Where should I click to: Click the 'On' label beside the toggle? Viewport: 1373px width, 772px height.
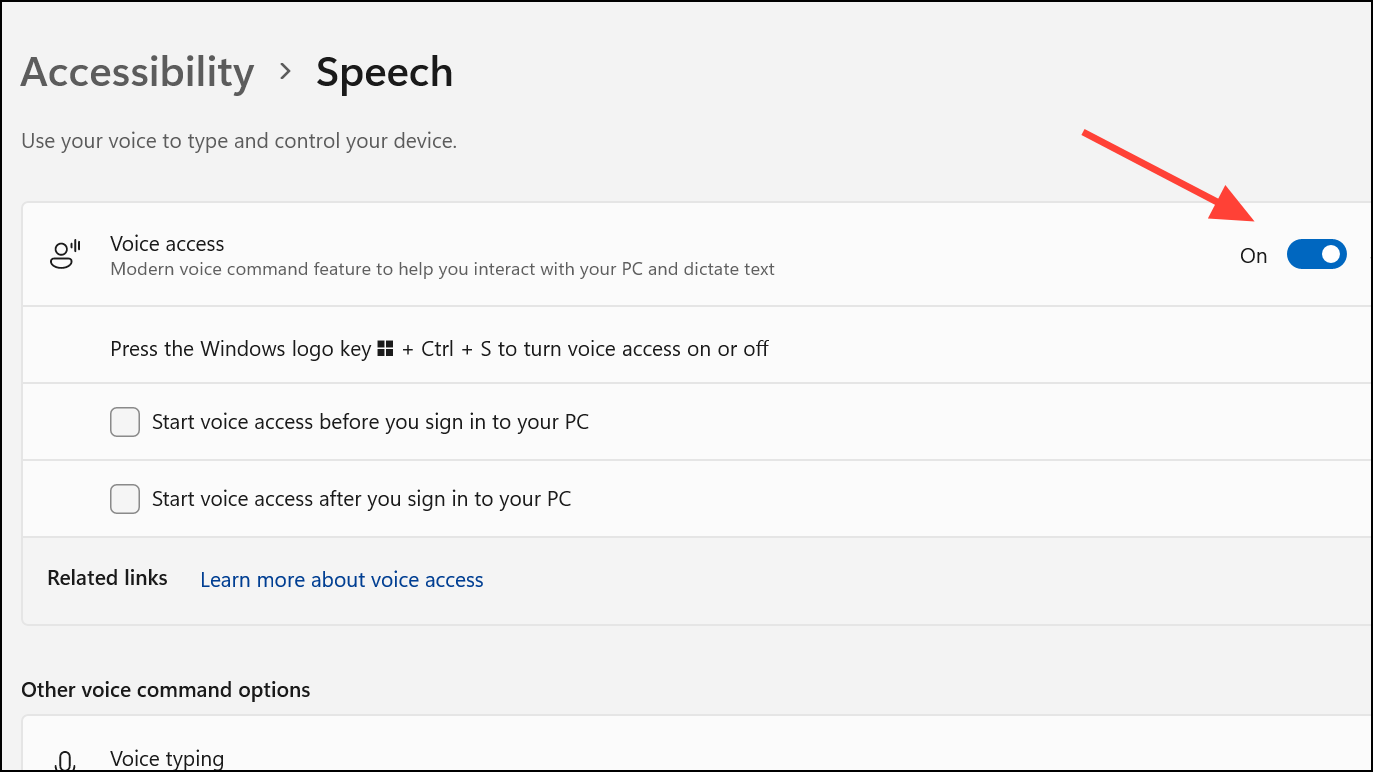tap(1253, 255)
